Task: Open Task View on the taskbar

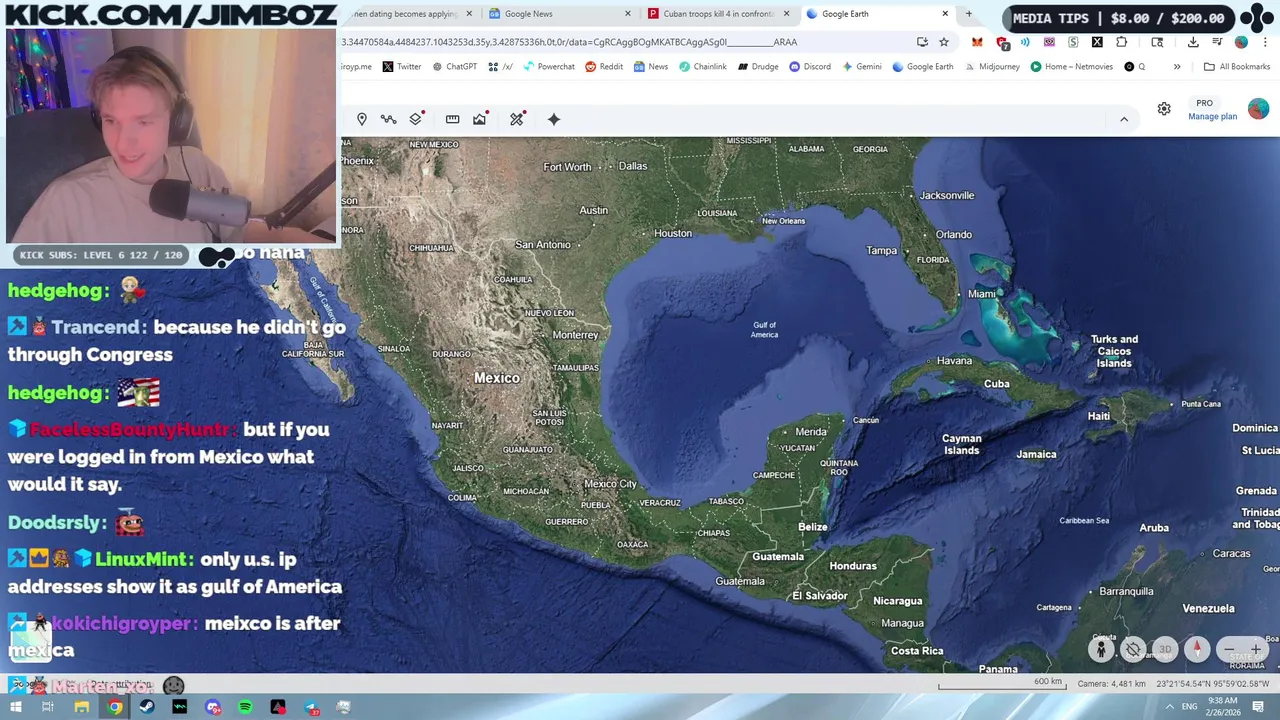Action: (x=47, y=707)
